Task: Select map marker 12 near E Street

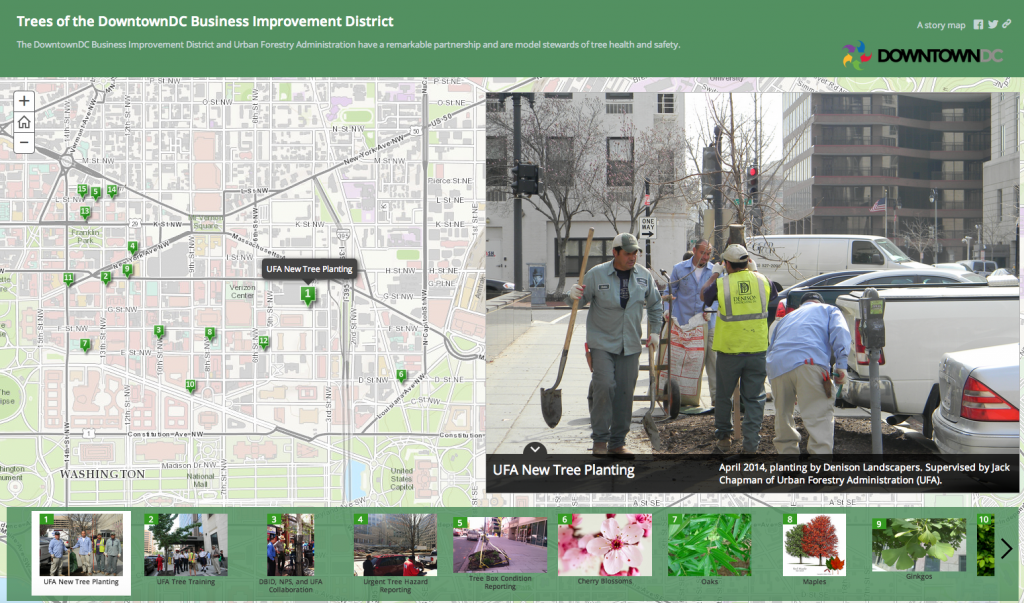Action: [x=264, y=341]
